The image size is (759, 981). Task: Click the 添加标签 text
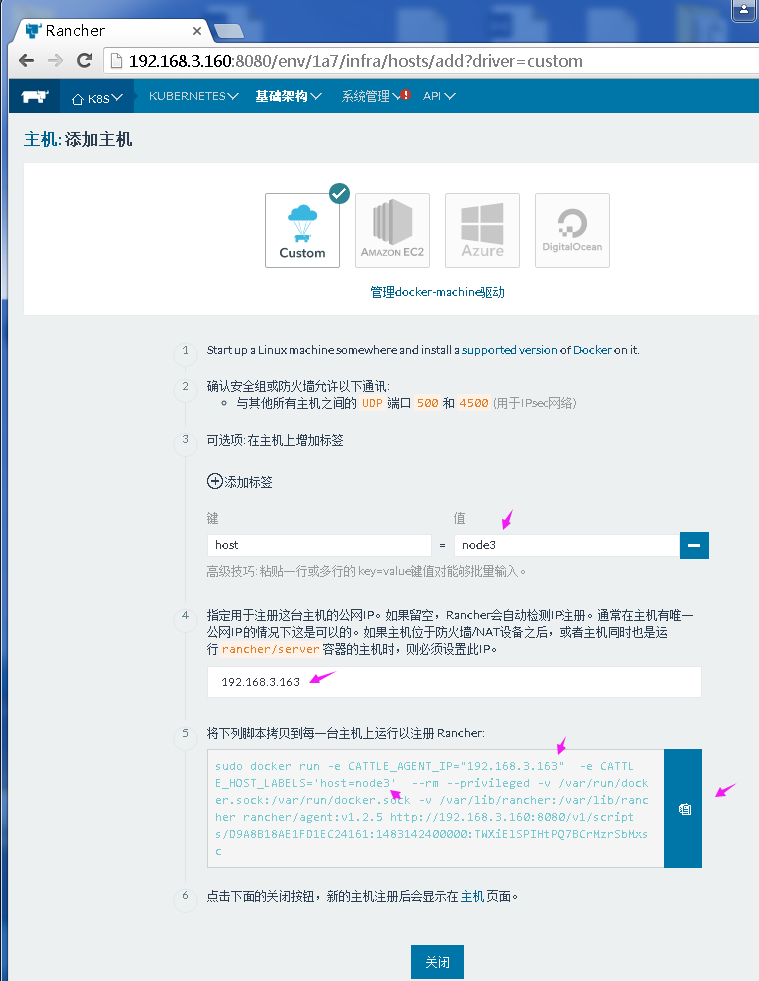(x=248, y=482)
